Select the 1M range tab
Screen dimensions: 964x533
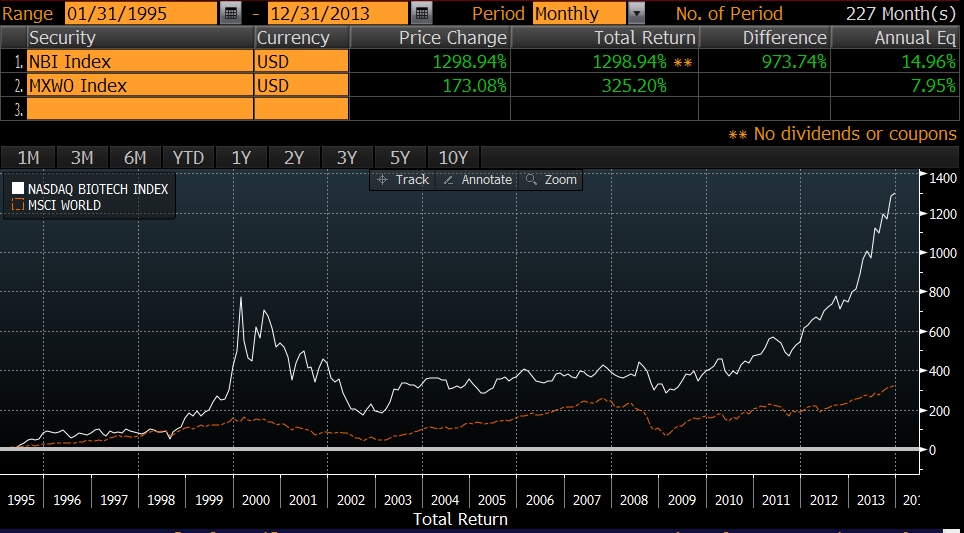[x=28, y=158]
